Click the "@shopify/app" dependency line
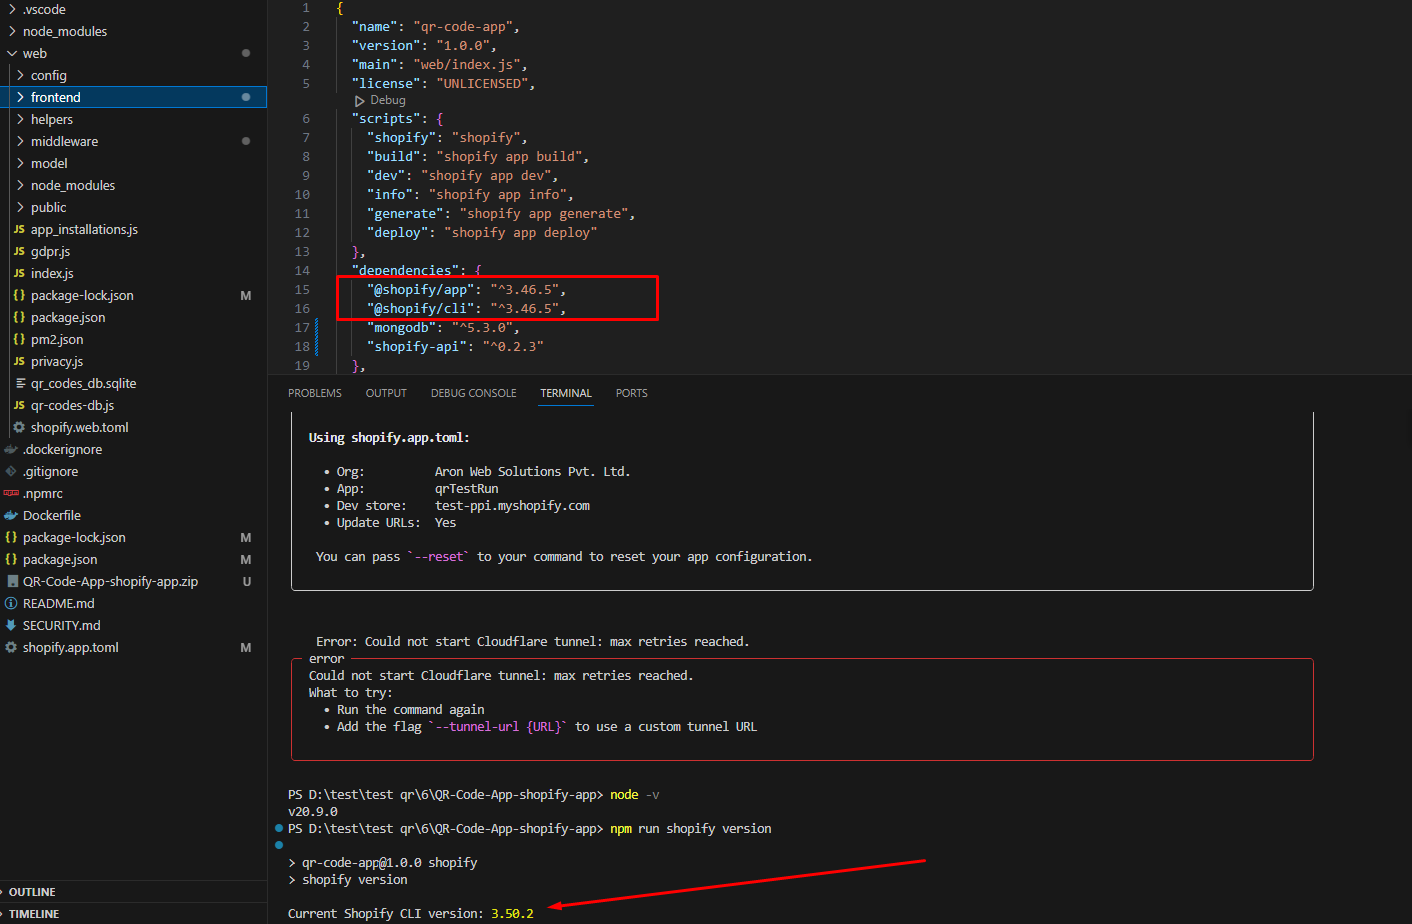1412x924 pixels. [x=466, y=289]
